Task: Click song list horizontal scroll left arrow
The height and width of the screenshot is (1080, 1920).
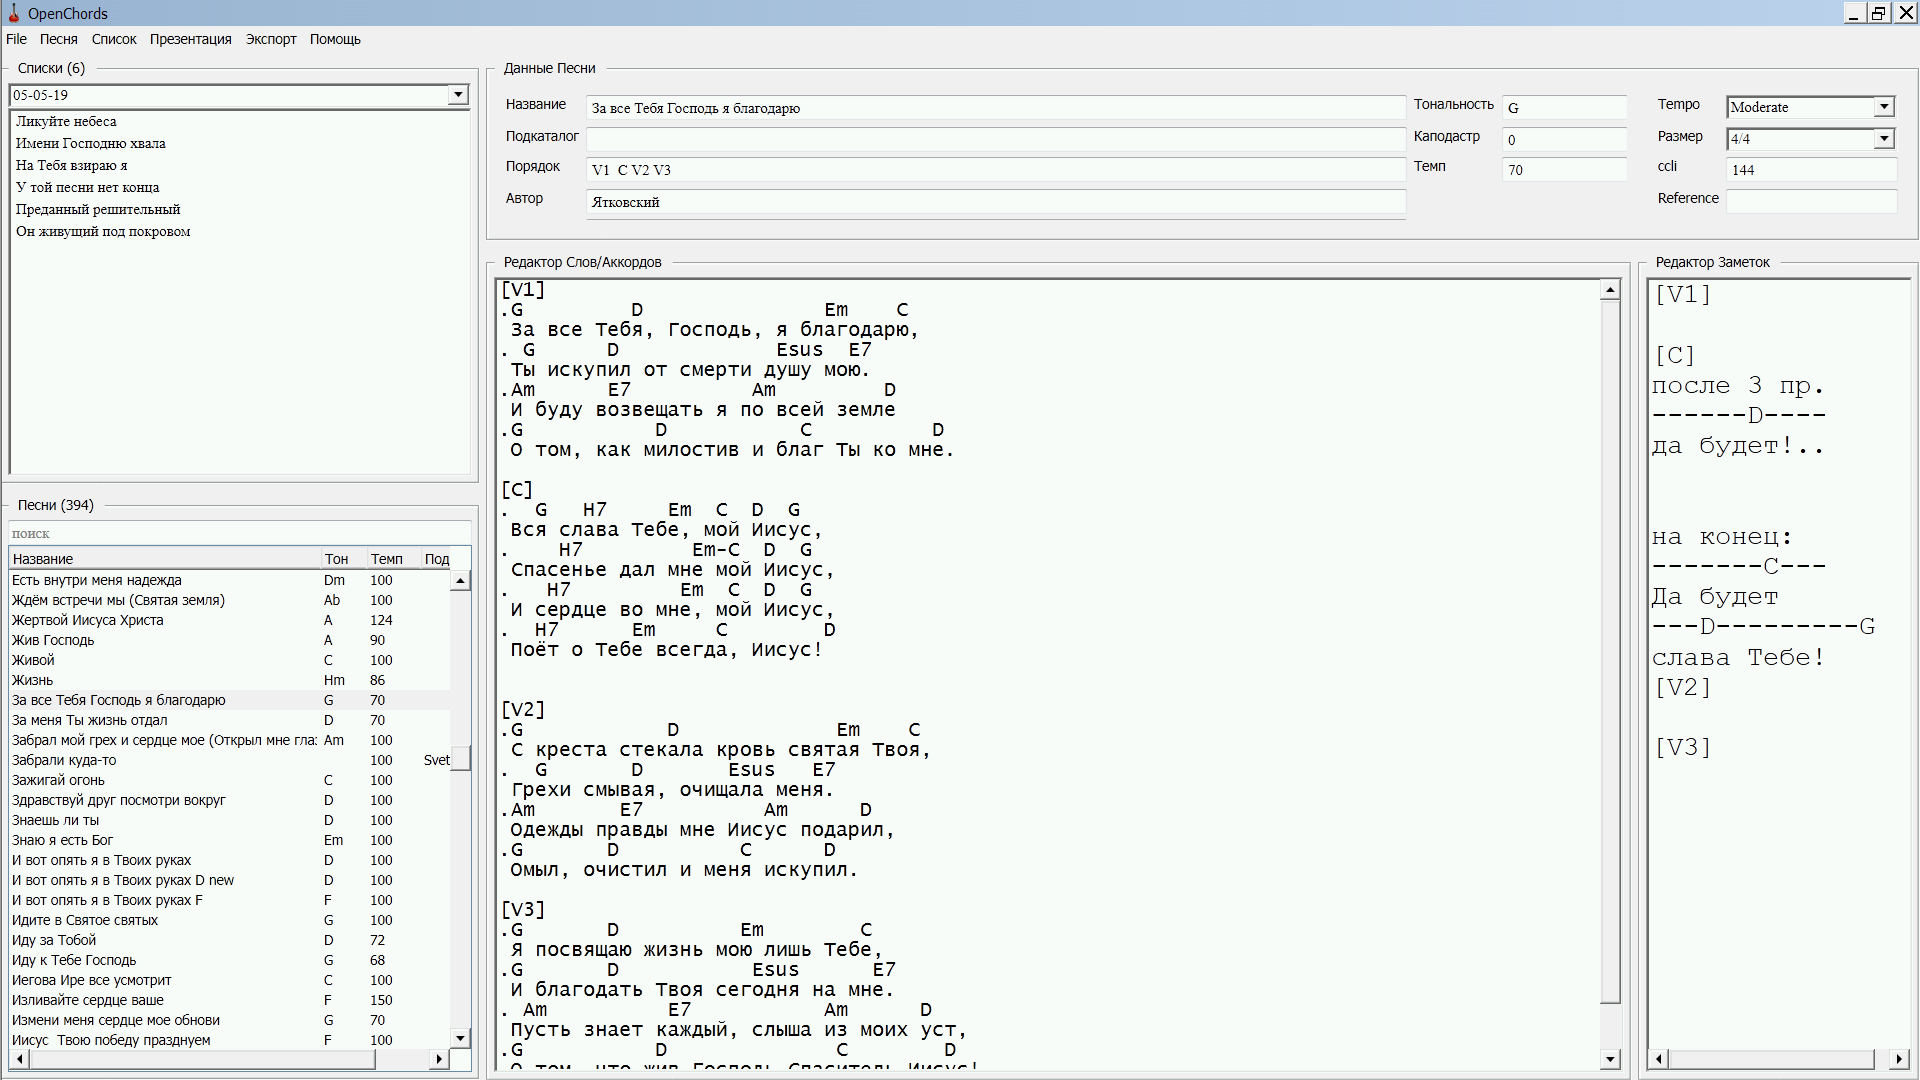Action: coord(20,1059)
